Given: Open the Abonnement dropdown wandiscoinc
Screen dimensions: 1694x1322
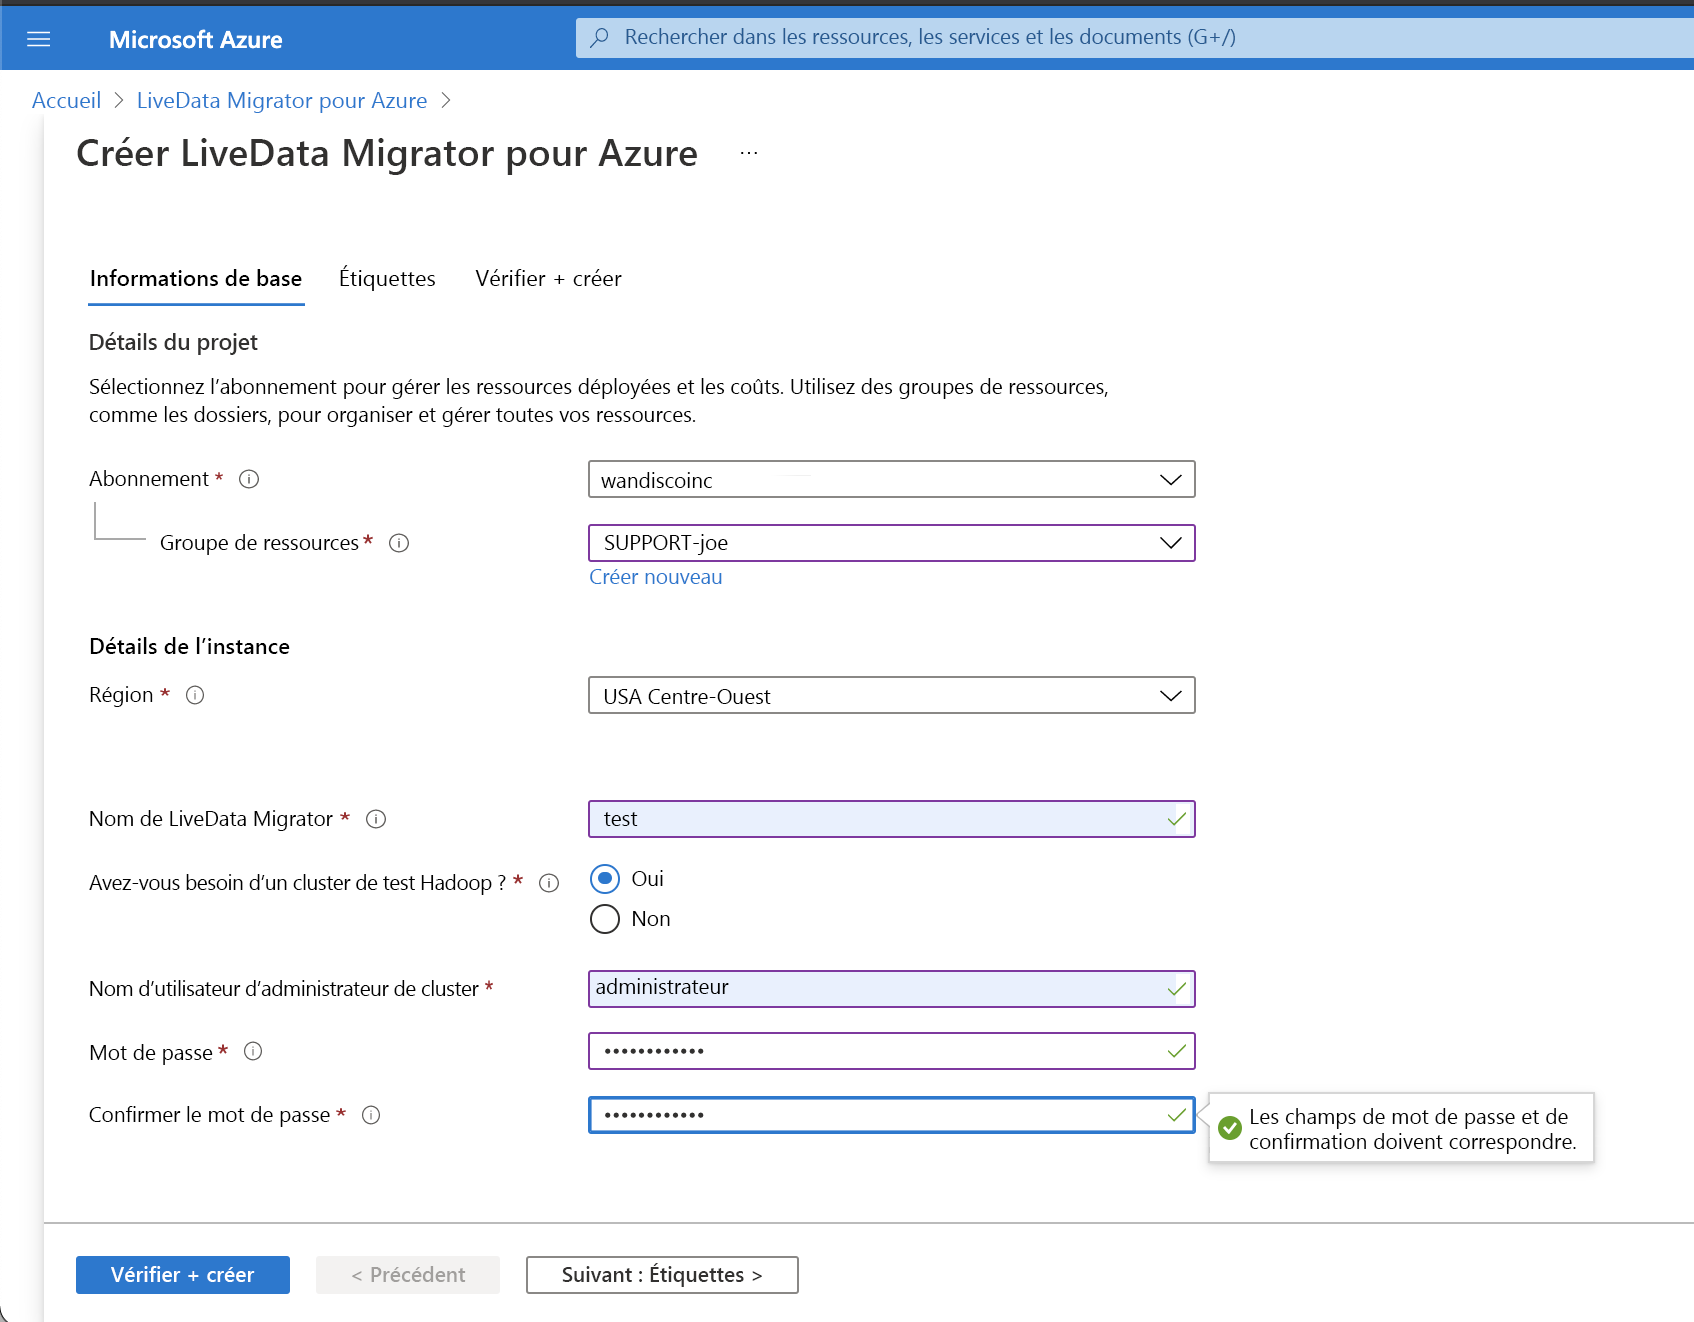Looking at the screenshot, I should click(x=892, y=479).
